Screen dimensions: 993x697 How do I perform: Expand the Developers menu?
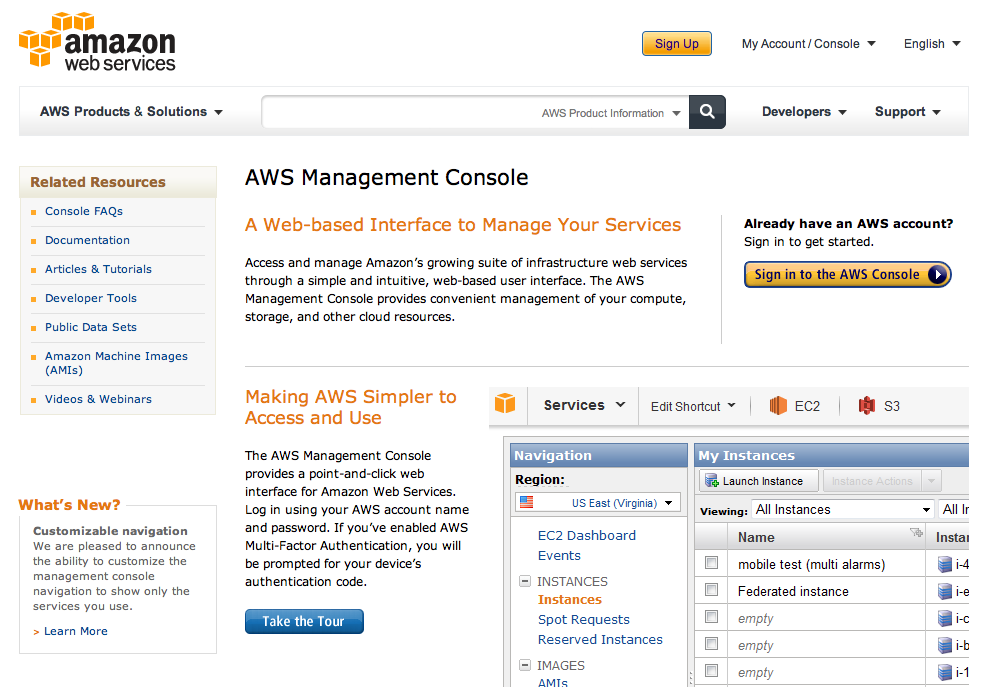click(x=804, y=111)
